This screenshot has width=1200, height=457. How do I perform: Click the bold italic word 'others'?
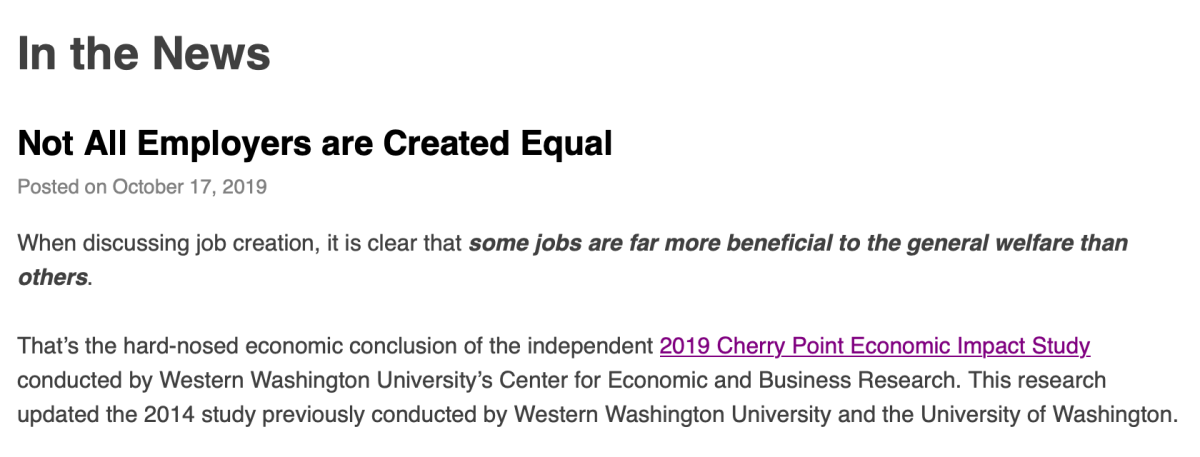click(52, 277)
